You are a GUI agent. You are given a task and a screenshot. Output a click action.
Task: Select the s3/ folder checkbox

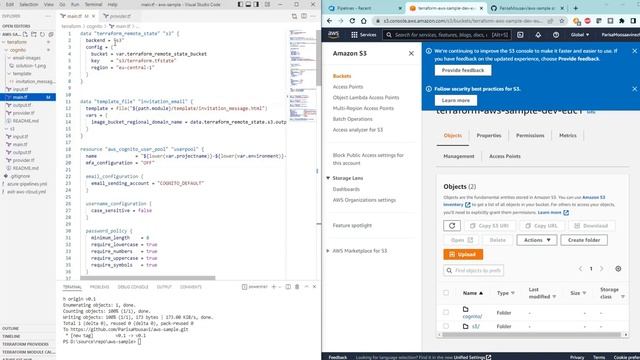pos(446,326)
